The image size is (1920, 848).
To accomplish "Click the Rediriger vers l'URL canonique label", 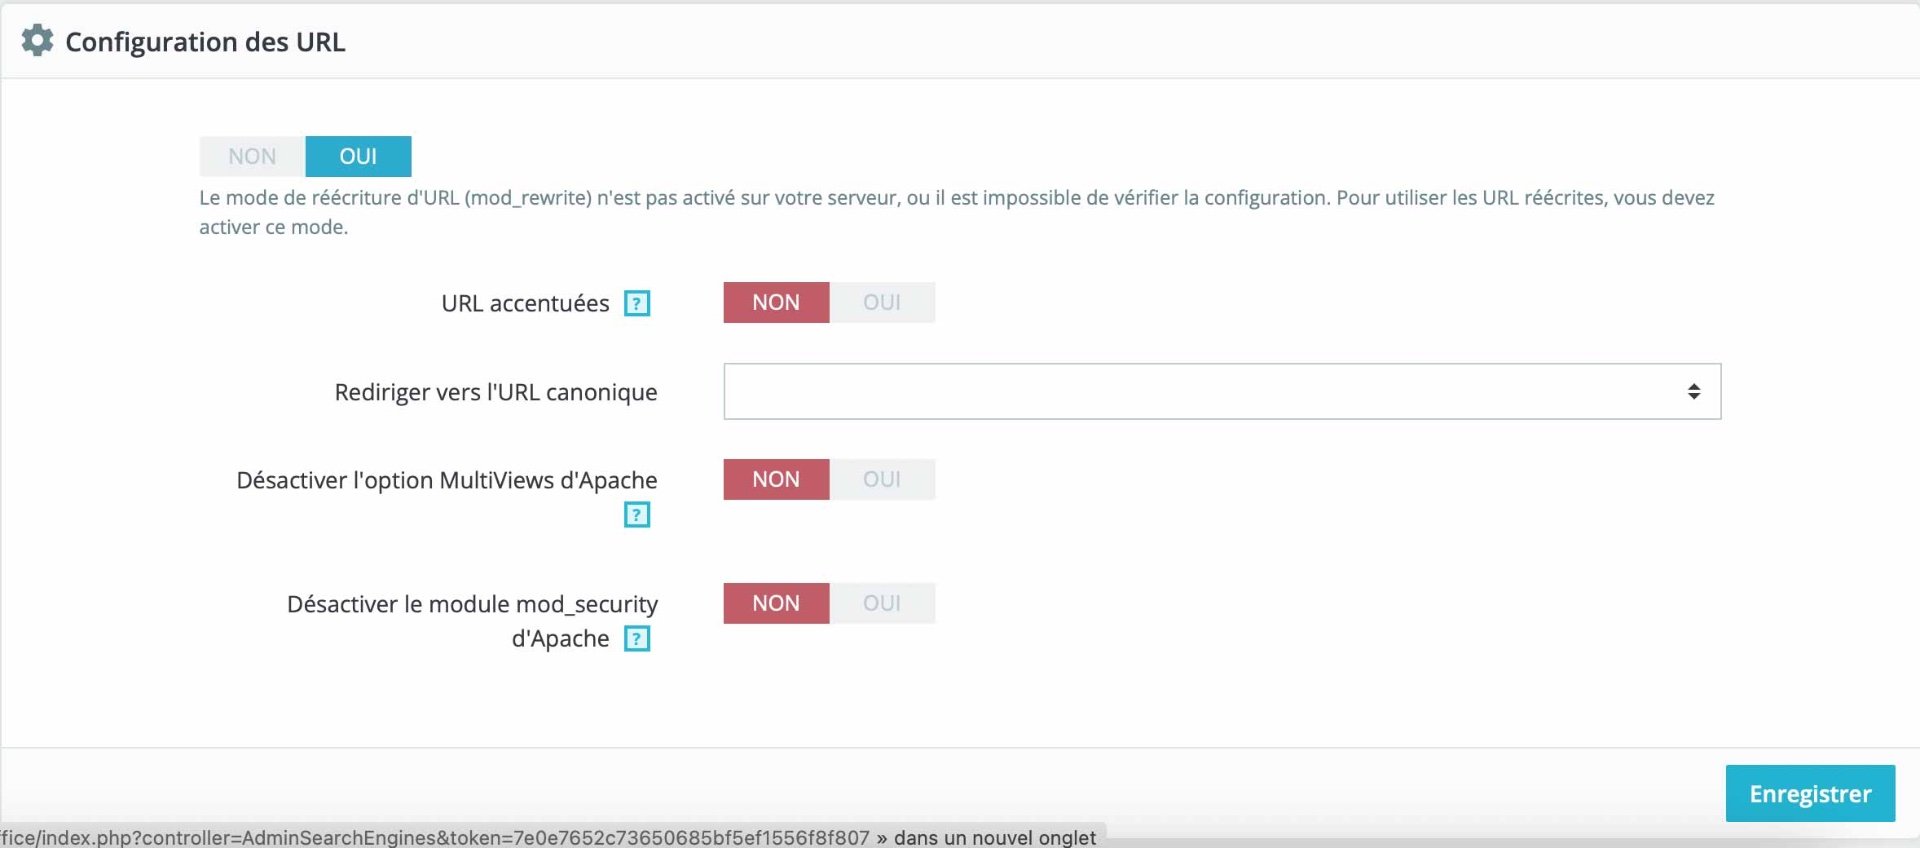I will click(x=496, y=392).
